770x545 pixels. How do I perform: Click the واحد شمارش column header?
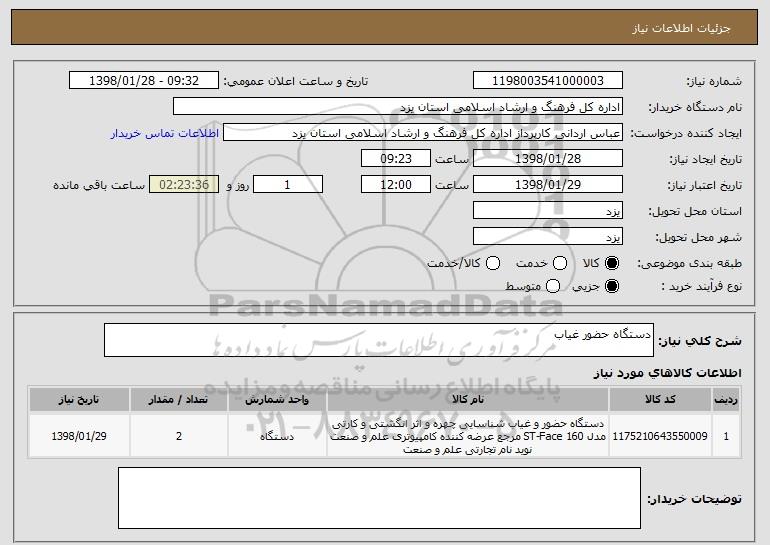pyautogui.click(x=277, y=400)
